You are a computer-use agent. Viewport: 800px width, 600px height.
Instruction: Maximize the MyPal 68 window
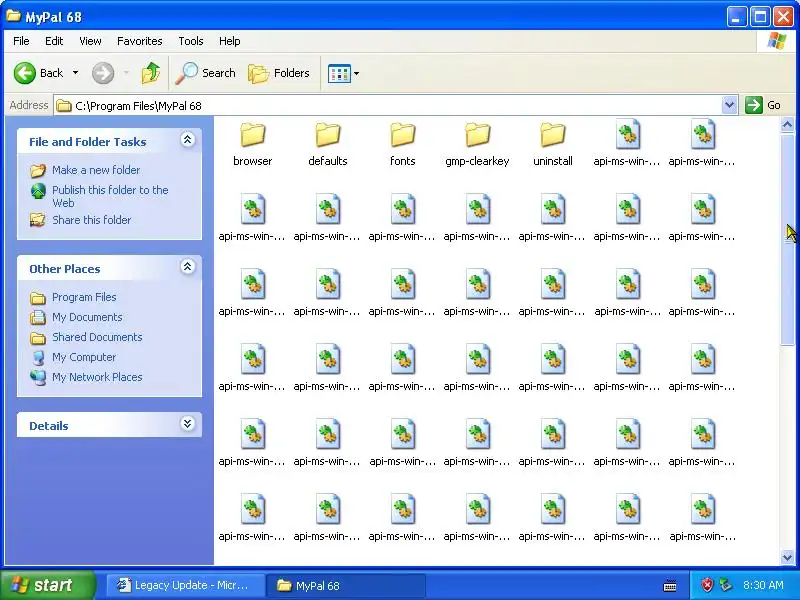(760, 17)
